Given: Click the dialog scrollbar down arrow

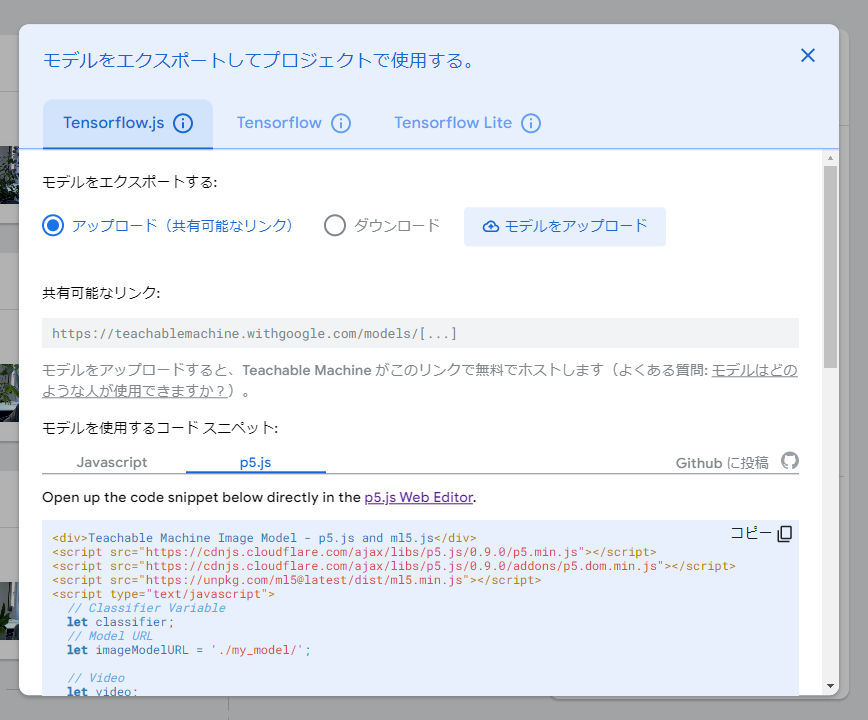Looking at the screenshot, I should [830, 686].
